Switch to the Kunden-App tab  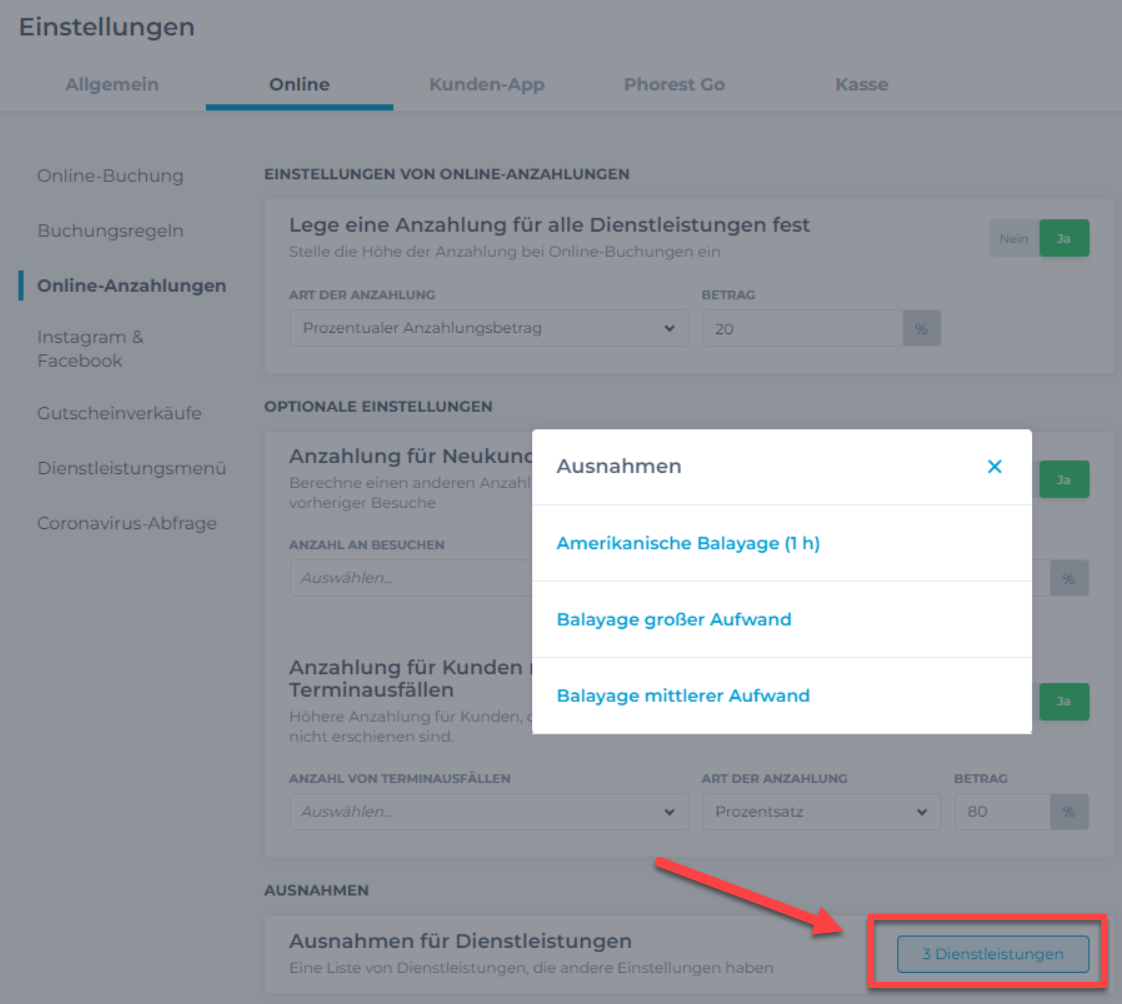click(x=487, y=84)
